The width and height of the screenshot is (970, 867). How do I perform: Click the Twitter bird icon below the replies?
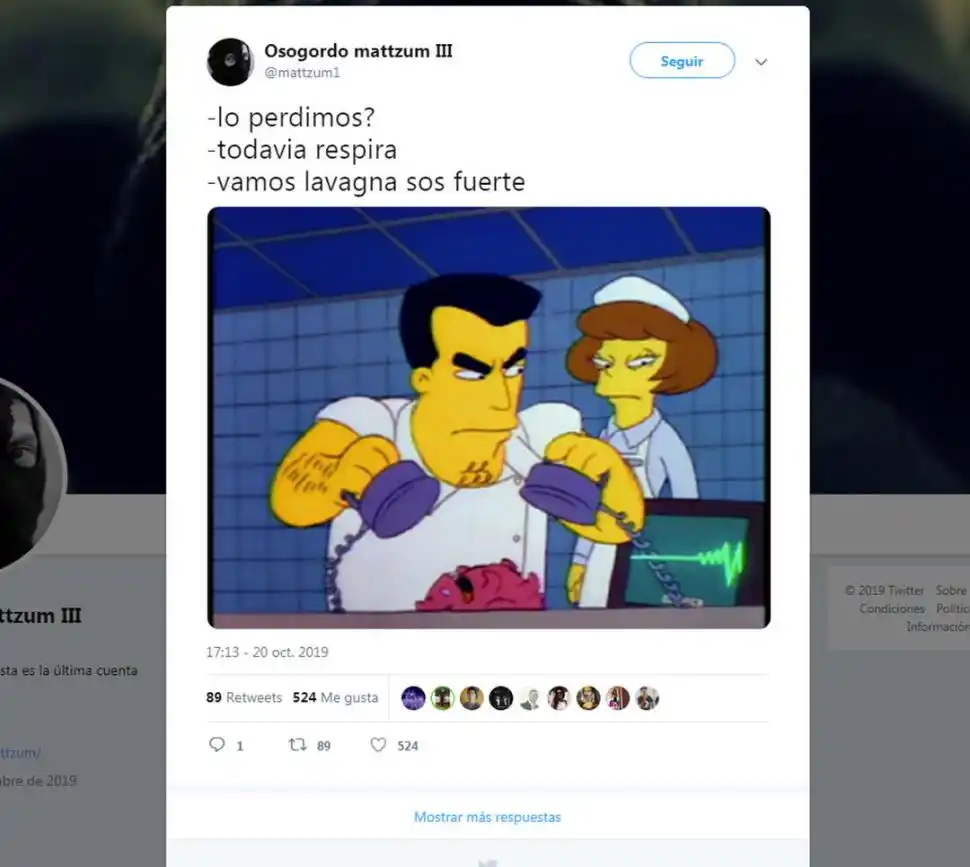pos(487,862)
